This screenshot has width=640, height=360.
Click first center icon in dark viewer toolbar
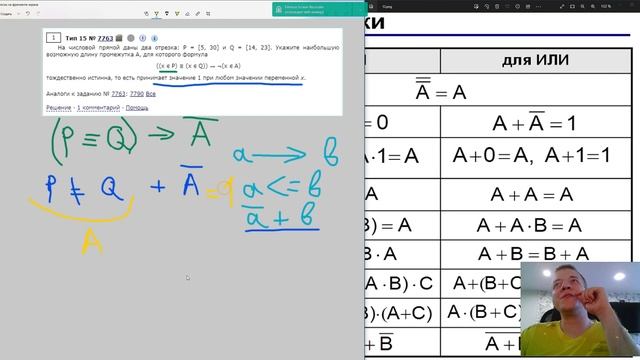click(x=476, y=7)
